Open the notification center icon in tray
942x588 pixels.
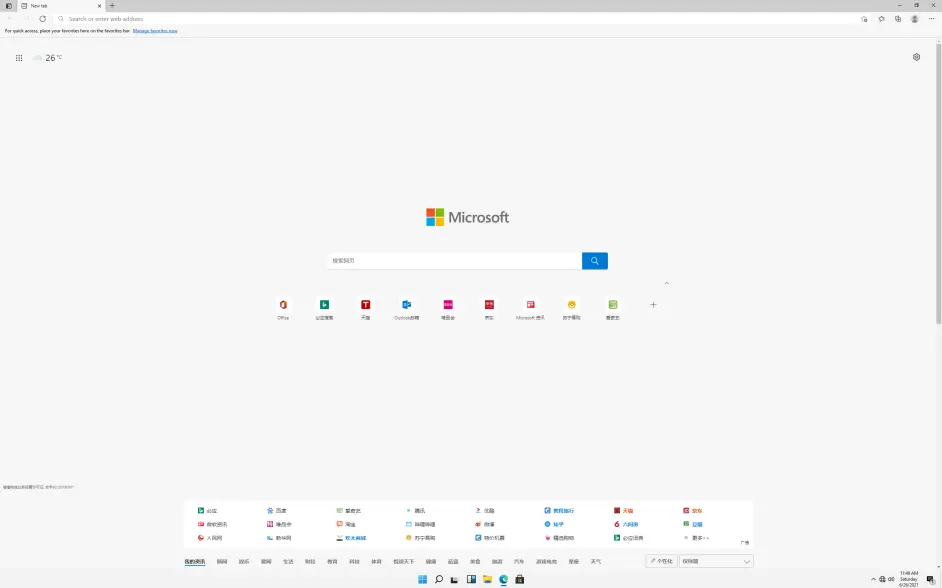tap(931, 579)
